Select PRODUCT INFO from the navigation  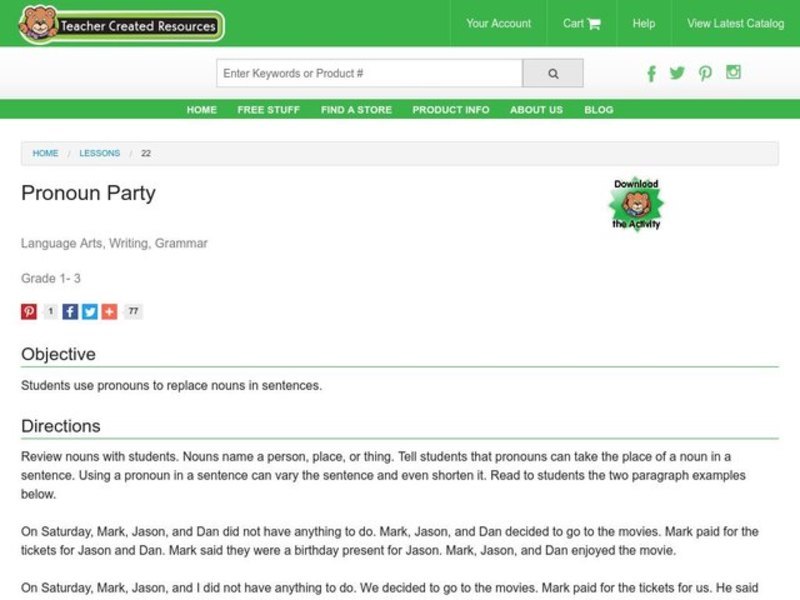[450, 110]
